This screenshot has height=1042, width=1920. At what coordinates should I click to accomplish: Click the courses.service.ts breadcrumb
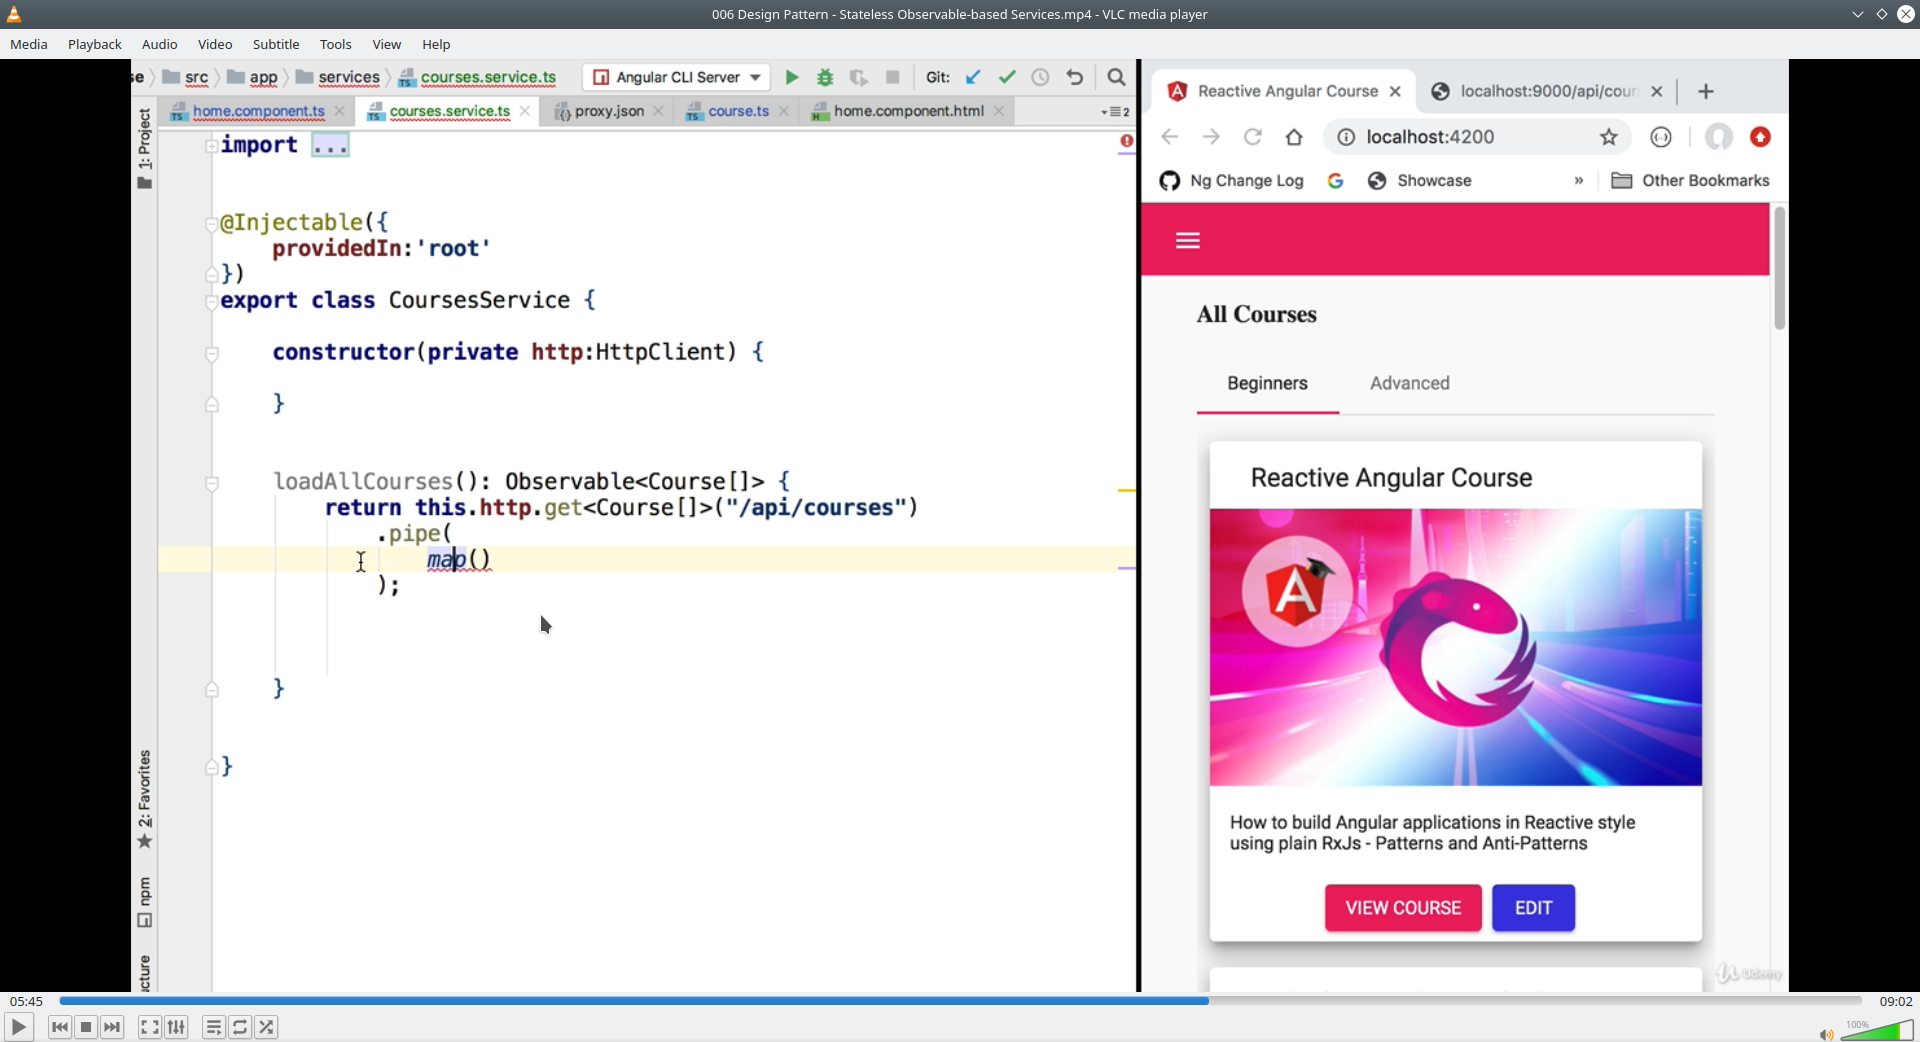click(477, 77)
